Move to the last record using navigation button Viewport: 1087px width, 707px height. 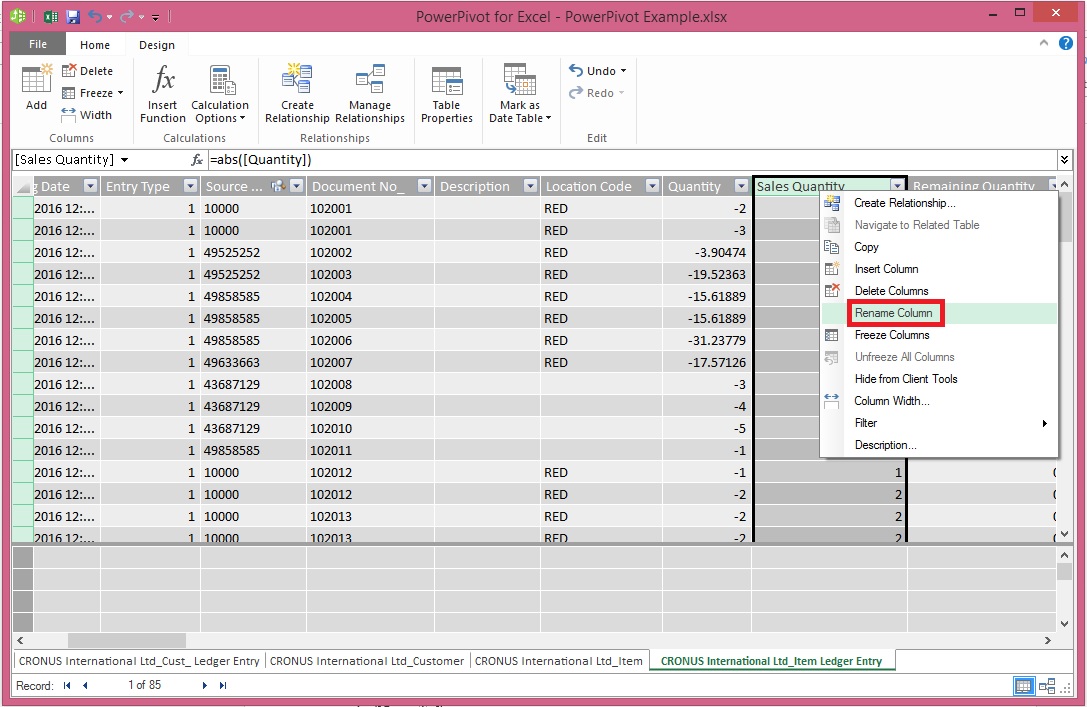pos(222,685)
